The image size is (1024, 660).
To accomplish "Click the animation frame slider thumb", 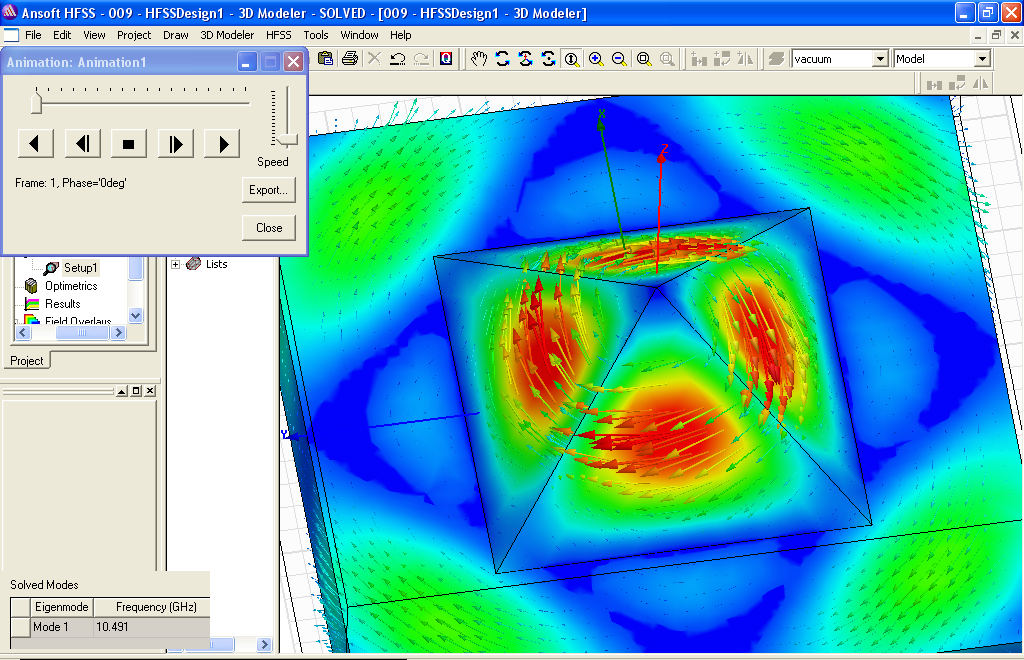I will tap(37, 103).
